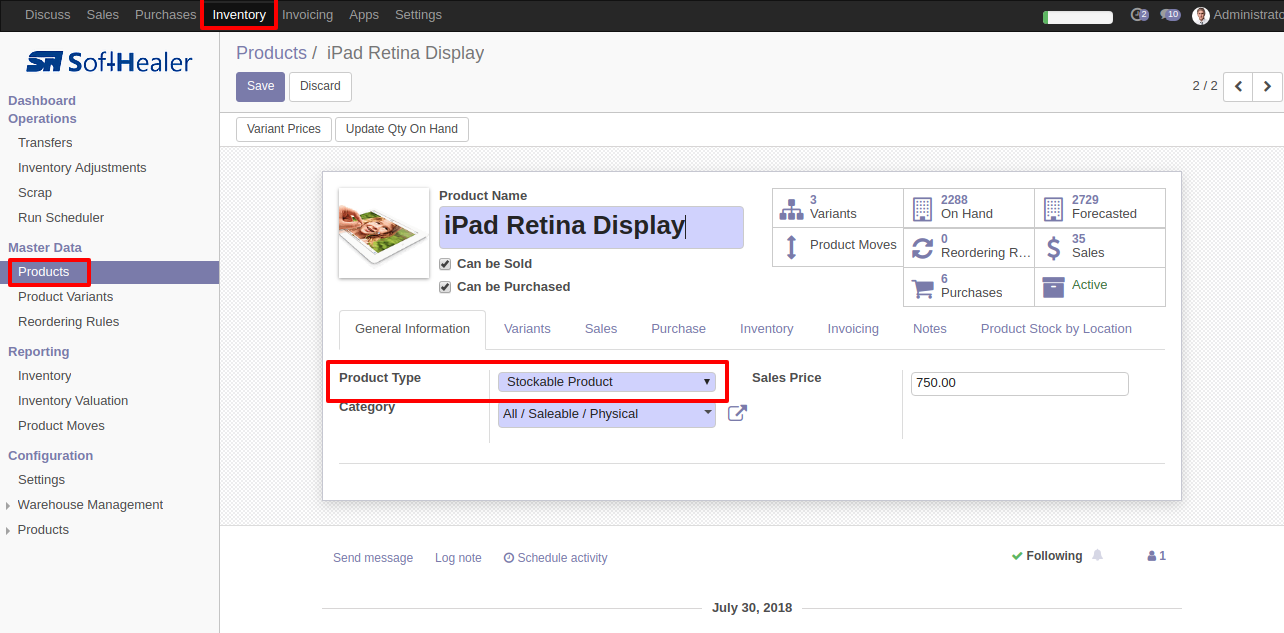The width and height of the screenshot is (1284, 633).
Task: Open the Category dropdown
Action: click(607, 414)
